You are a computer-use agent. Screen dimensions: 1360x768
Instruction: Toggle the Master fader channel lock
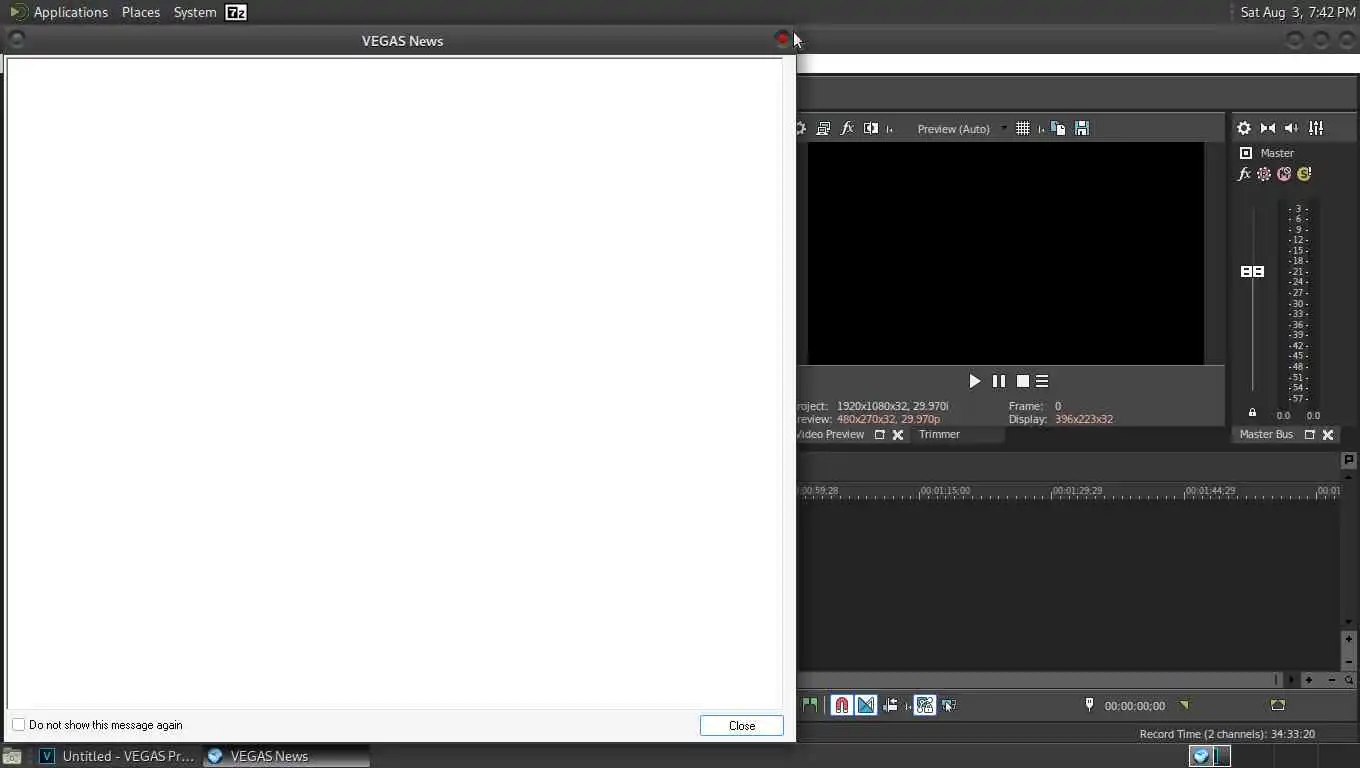click(1252, 412)
